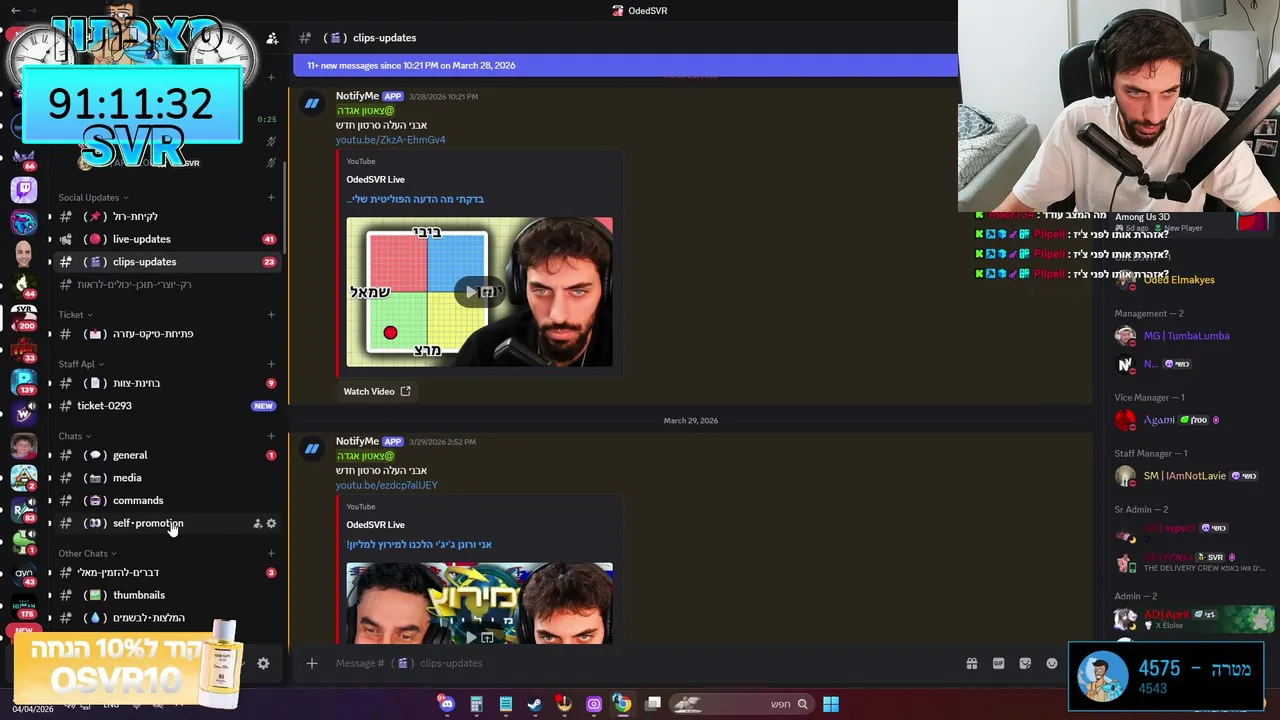Open Discord from the taskbar
This screenshot has width=1280, height=720.
pos(447,704)
